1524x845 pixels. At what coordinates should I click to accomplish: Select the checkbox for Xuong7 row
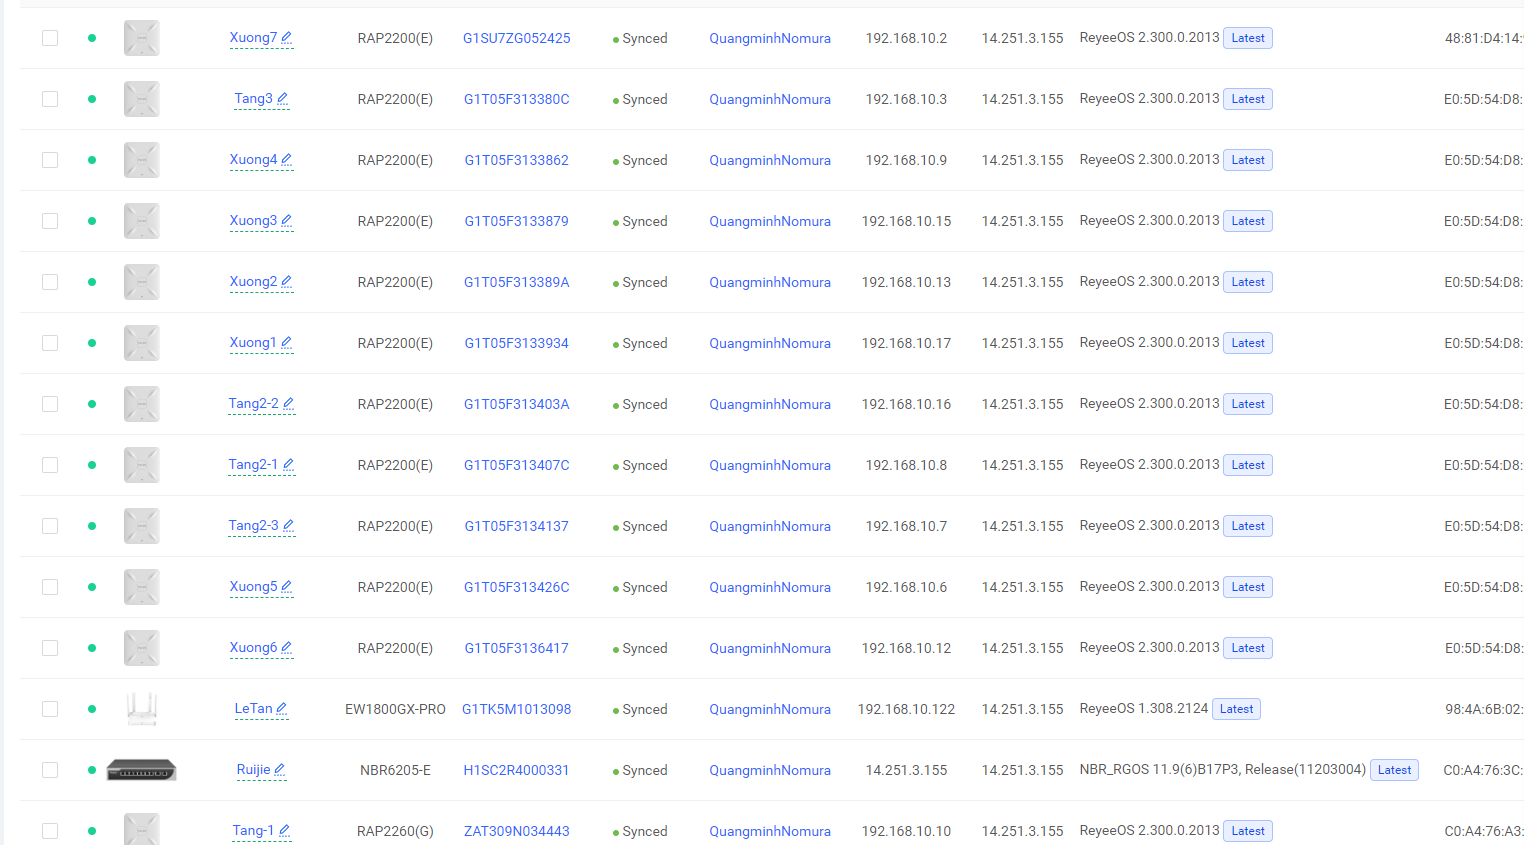point(50,38)
